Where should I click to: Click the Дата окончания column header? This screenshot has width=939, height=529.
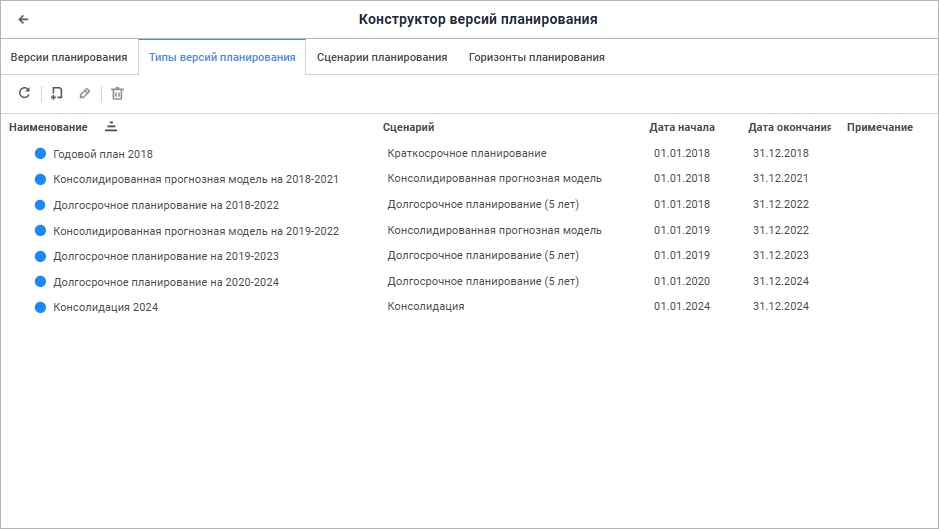click(789, 127)
